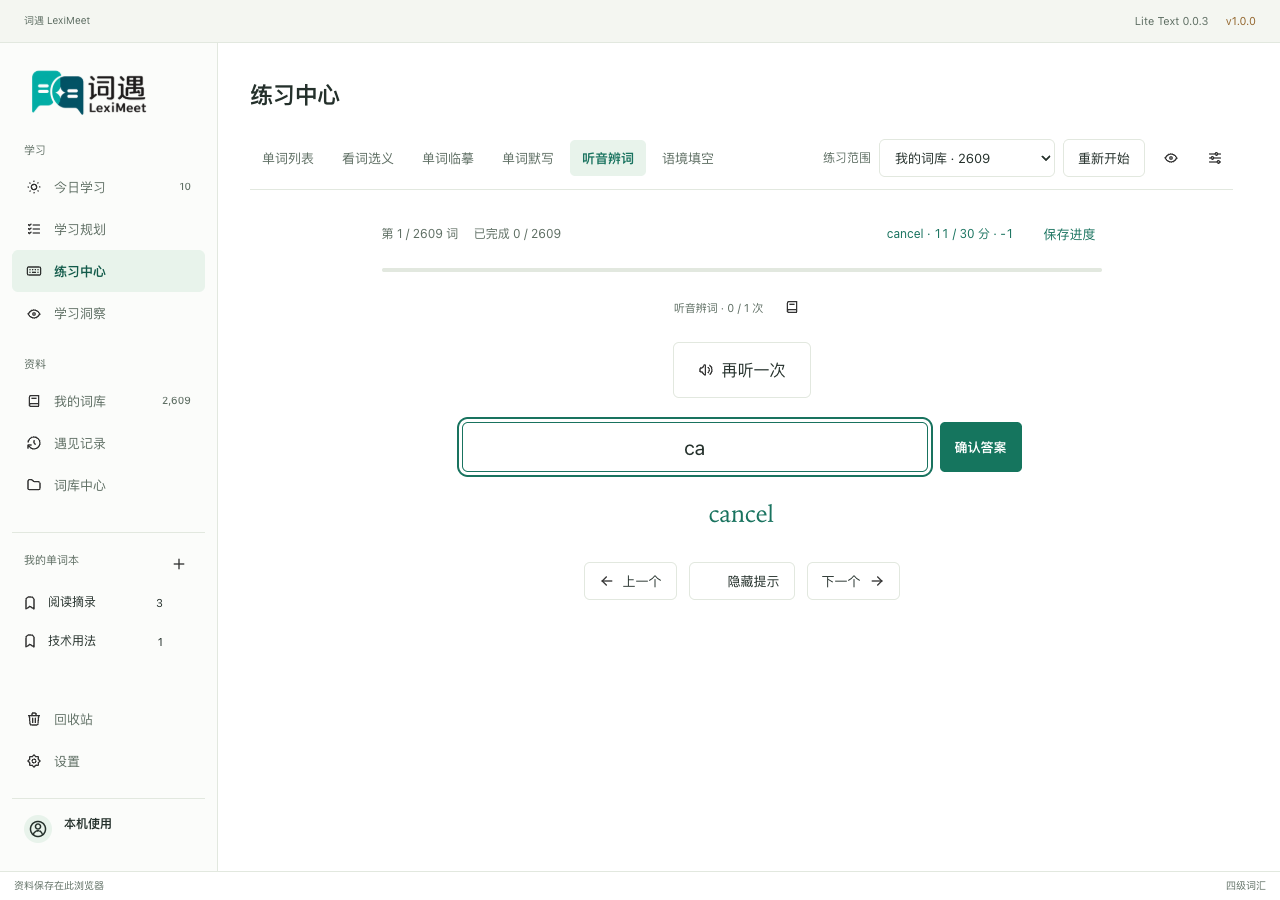Click the 保存进度 link
The width and height of the screenshot is (1280, 900).
1069,234
